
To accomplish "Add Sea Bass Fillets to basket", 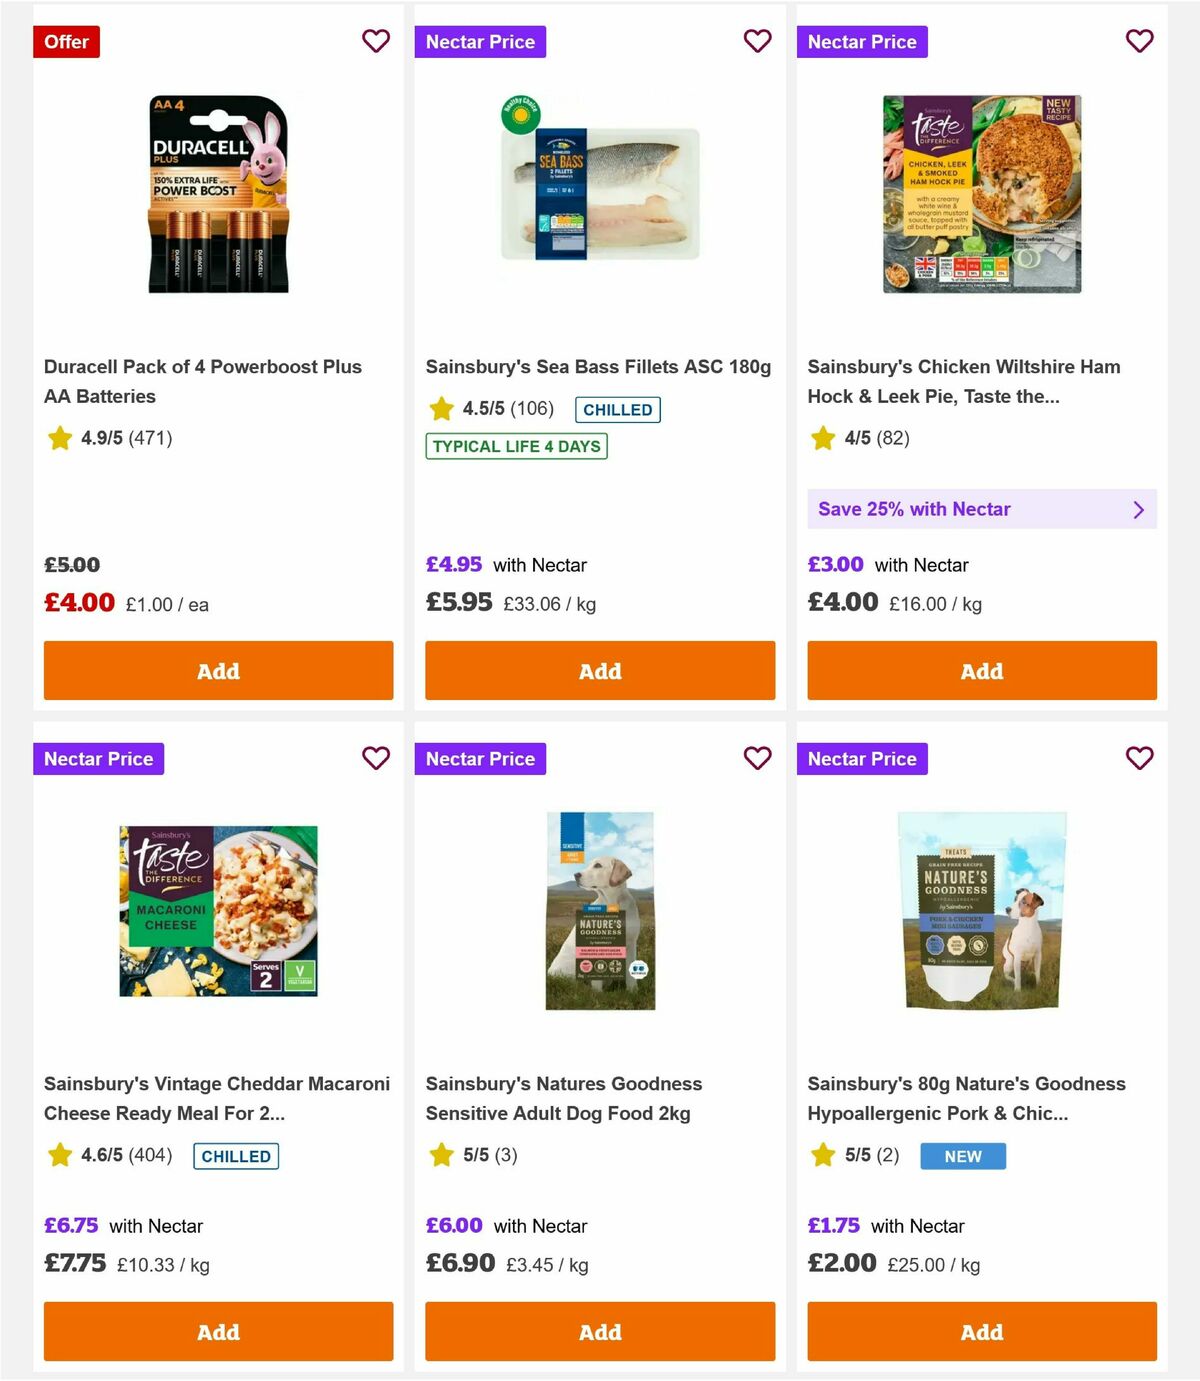I will (600, 670).
